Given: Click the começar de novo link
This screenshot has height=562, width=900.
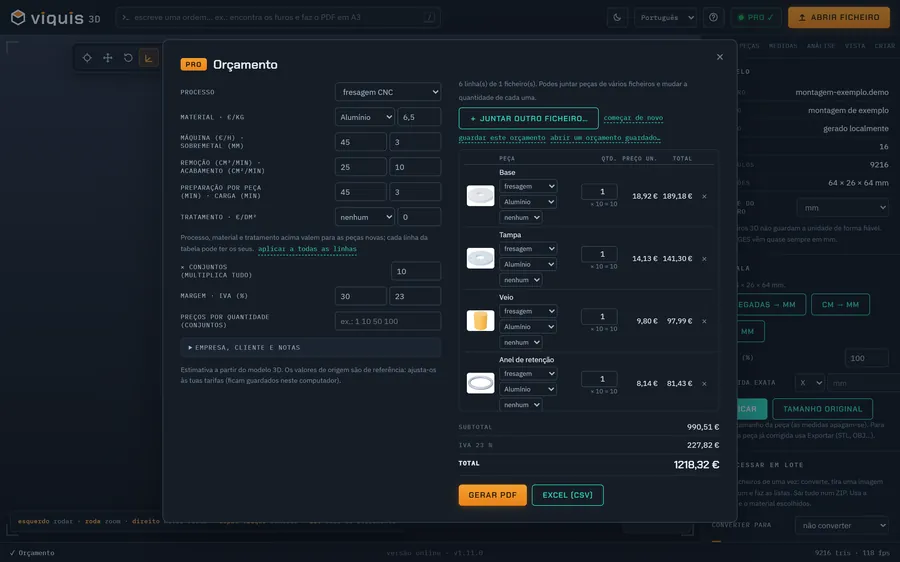Looking at the screenshot, I should (x=633, y=118).
